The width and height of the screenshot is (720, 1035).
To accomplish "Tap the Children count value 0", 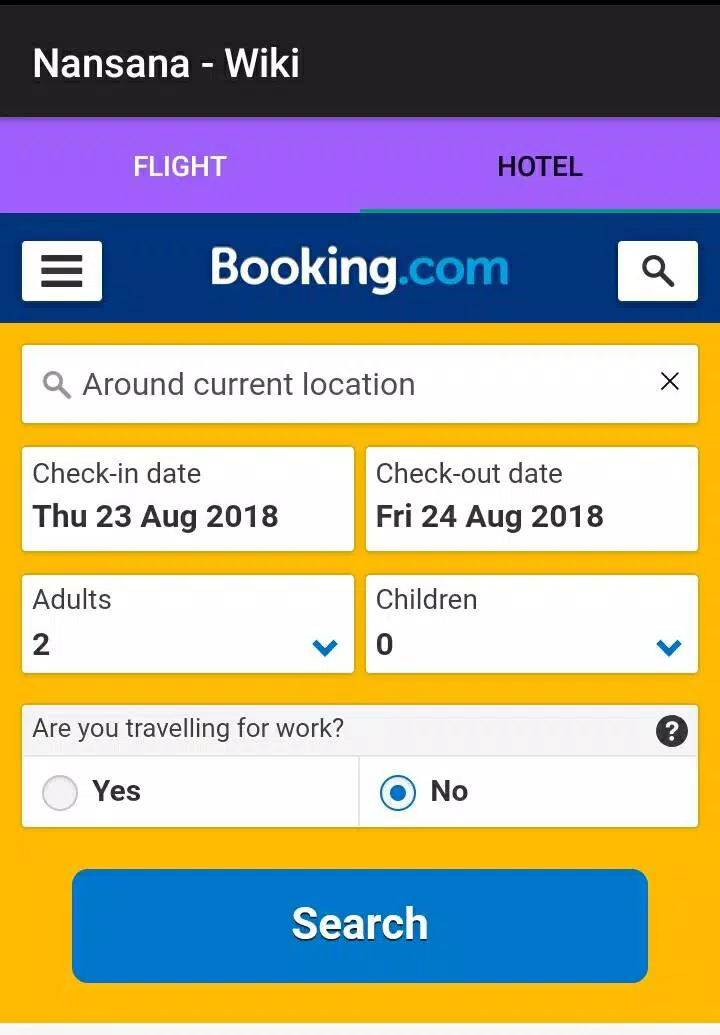I will tap(384, 645).
